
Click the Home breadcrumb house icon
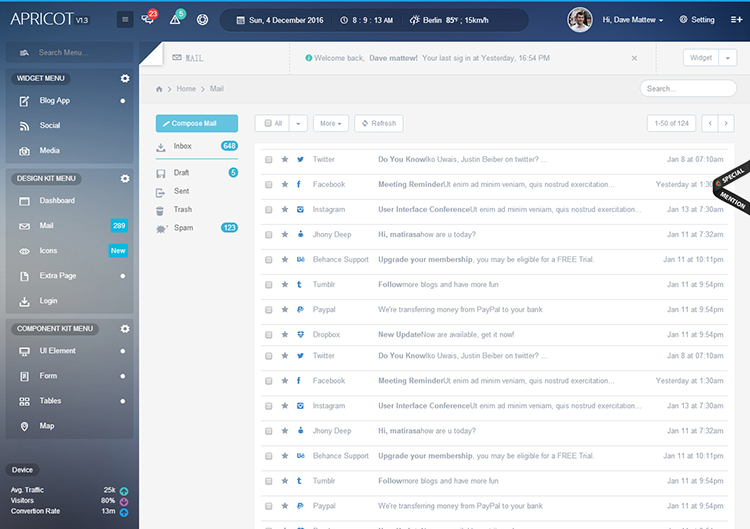[x=159, y=89]
